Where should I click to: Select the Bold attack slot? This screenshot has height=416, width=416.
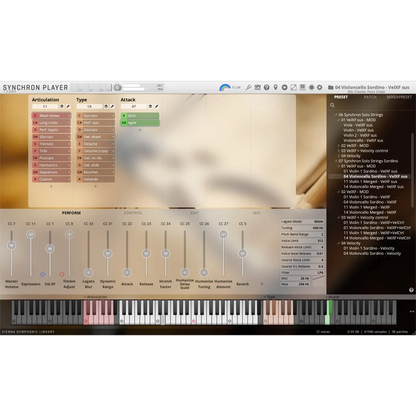(140, 116)
